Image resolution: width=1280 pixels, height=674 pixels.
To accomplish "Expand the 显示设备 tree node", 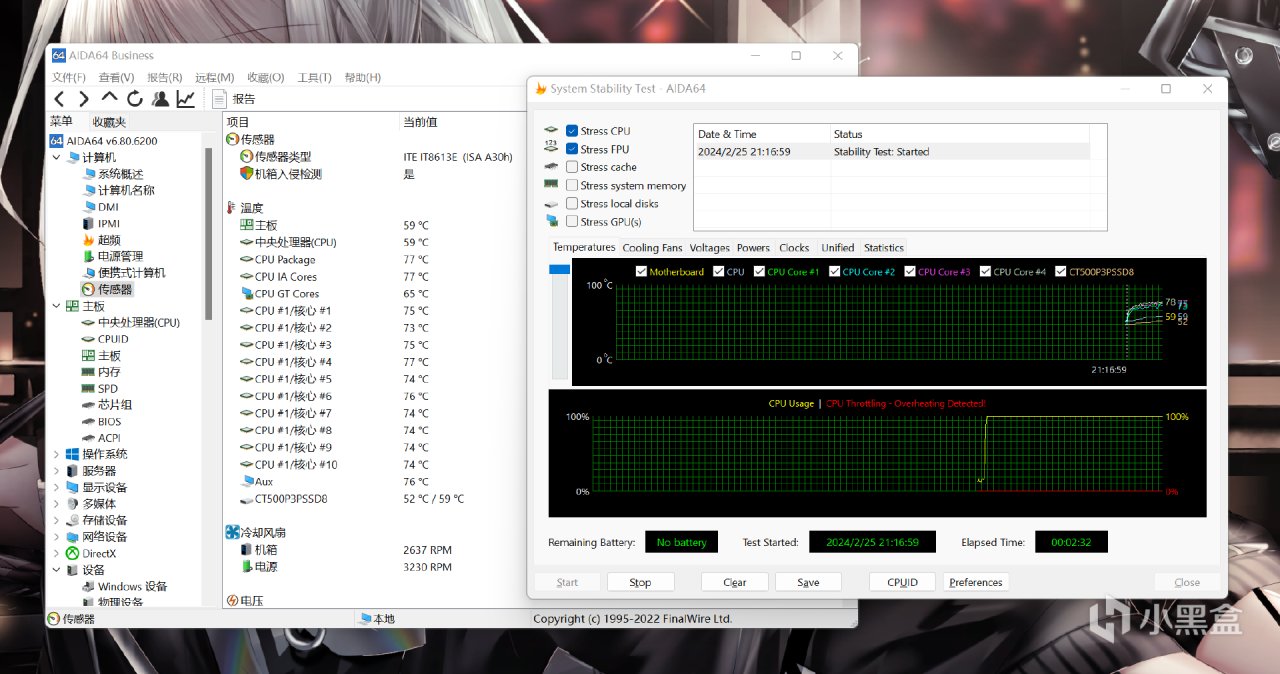I will pos(56,487).
